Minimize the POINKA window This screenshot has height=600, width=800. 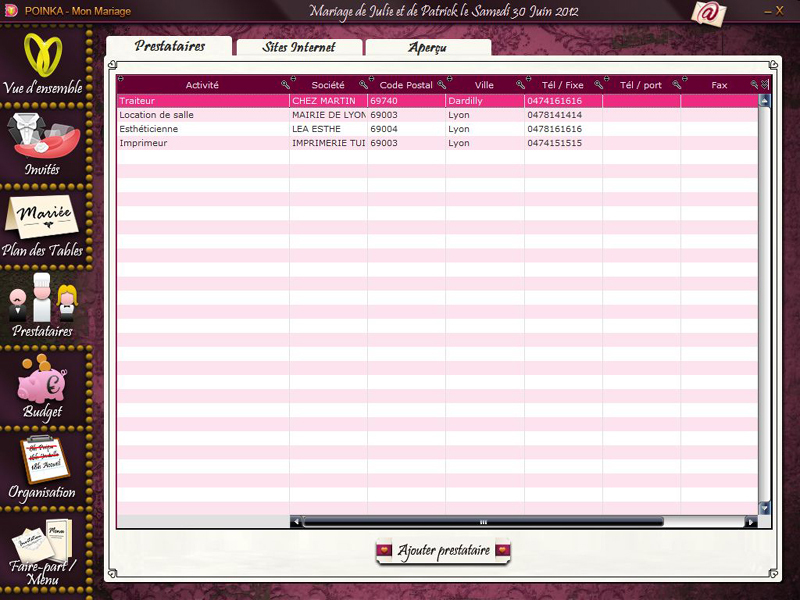[768, 11]
